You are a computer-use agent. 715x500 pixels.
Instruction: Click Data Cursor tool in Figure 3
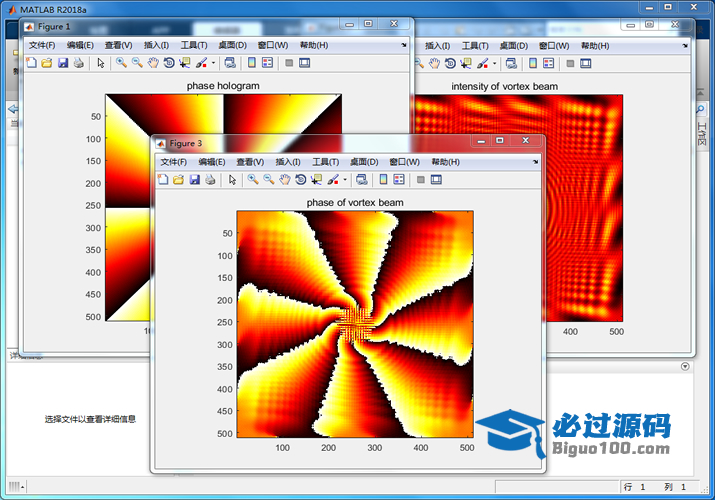(x=315, y=180)
